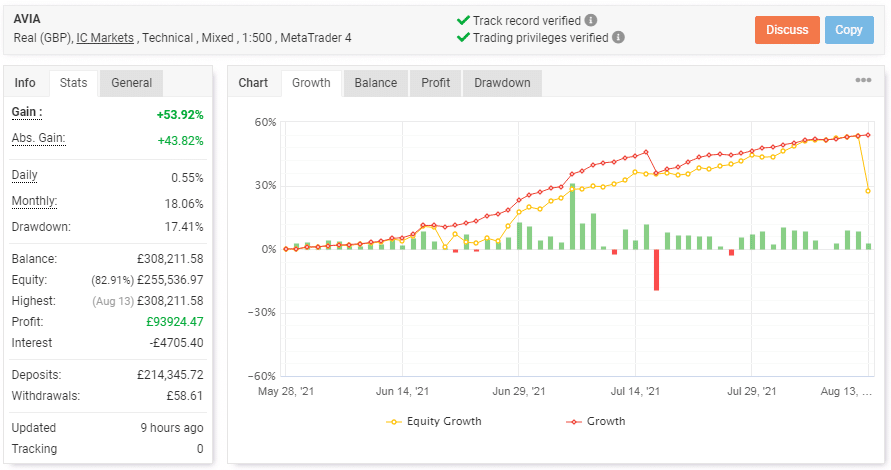Click the Abs. Gain label
This screenshot has width=891, height=470.
click(x=38, y=139)
